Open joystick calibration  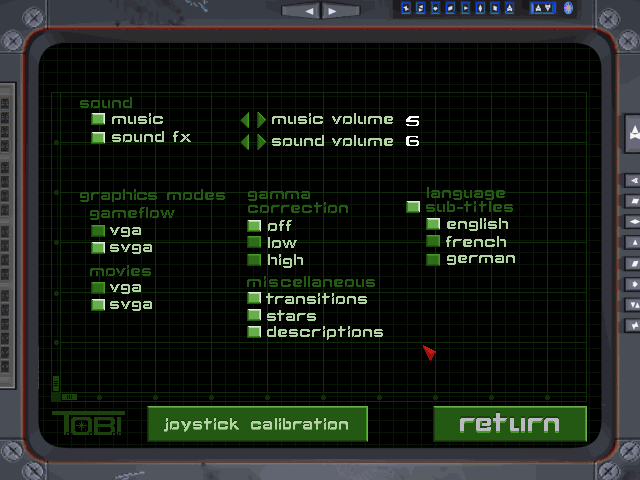pyautogui.click(x=258, y=424)
